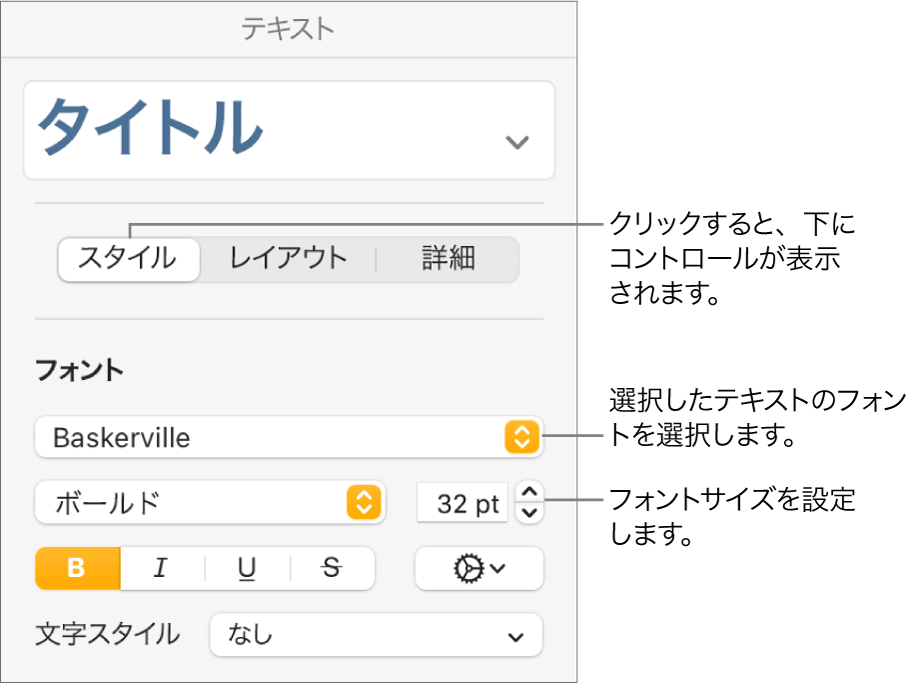The image size is (918, 684).
Task: Expand the タイトル paragraph style chevron
Action: pos(517,142)
